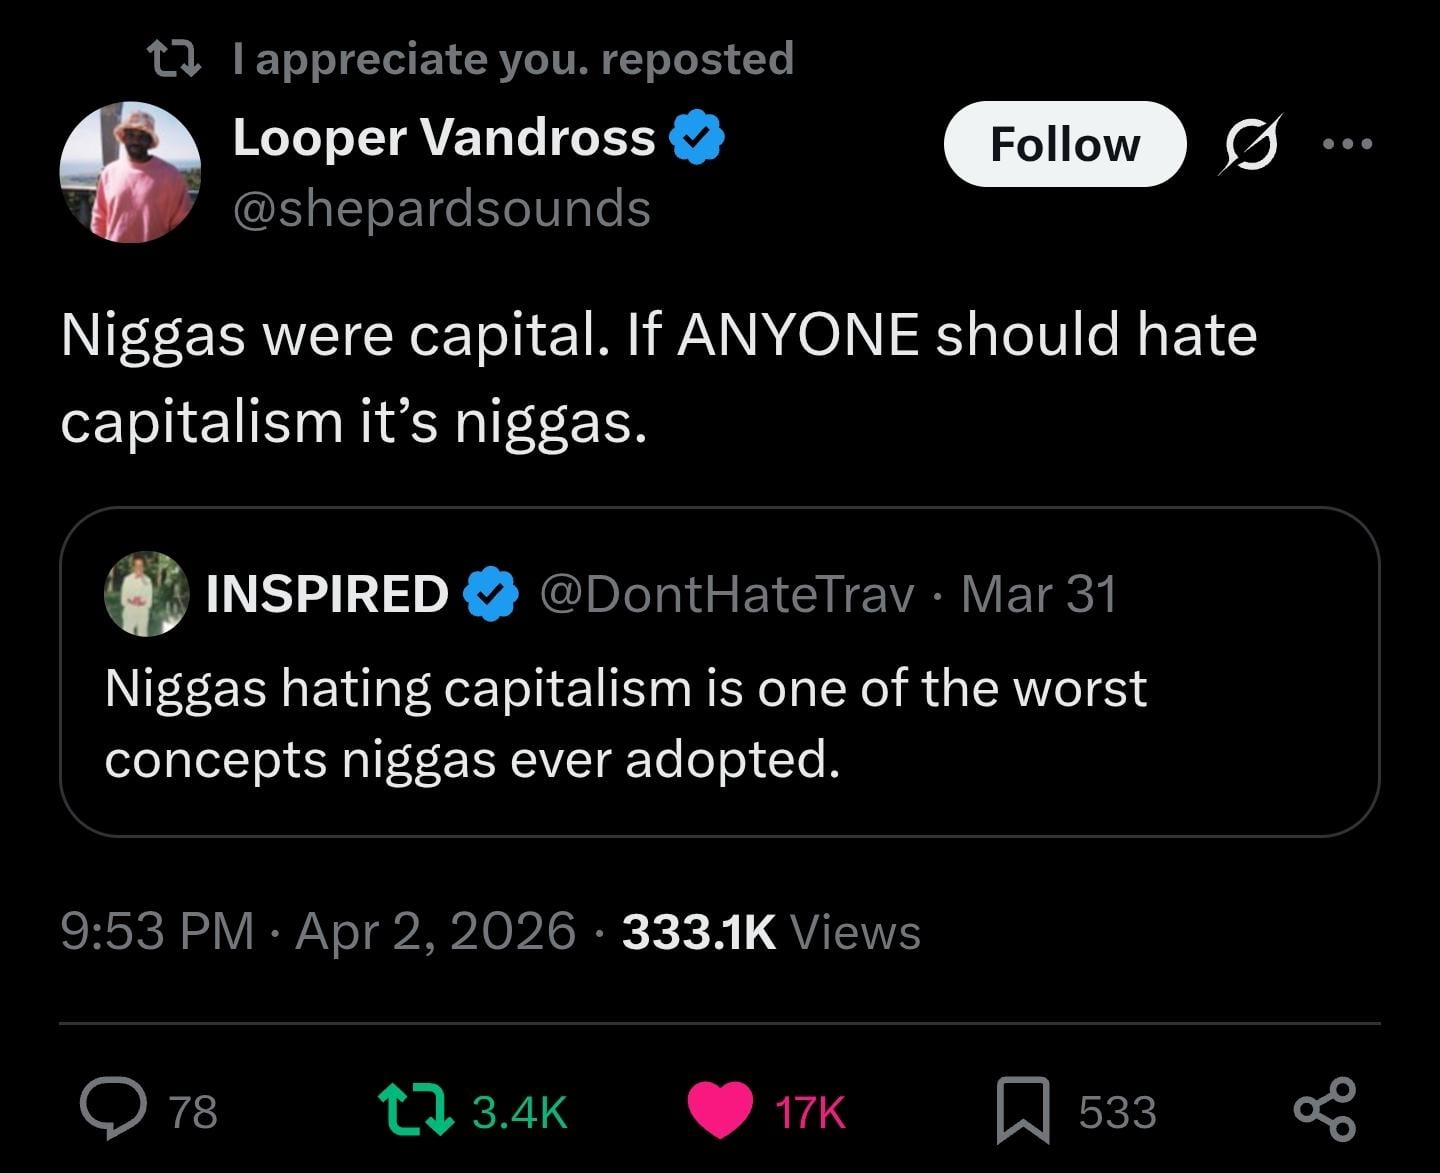Click the small repost icon above the post
The height and width of the screenshot is (1173, 1440).
174,59
